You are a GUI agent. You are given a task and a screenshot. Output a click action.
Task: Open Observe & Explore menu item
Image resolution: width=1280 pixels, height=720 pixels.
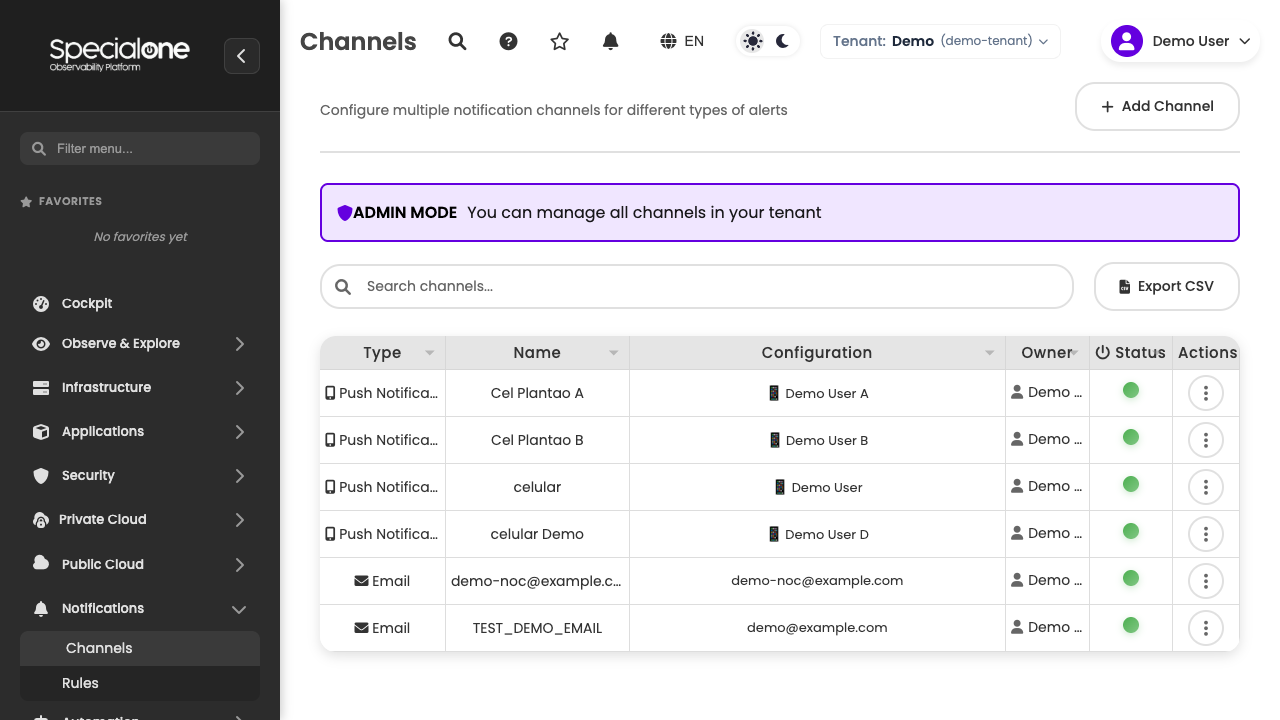[121, 343]
